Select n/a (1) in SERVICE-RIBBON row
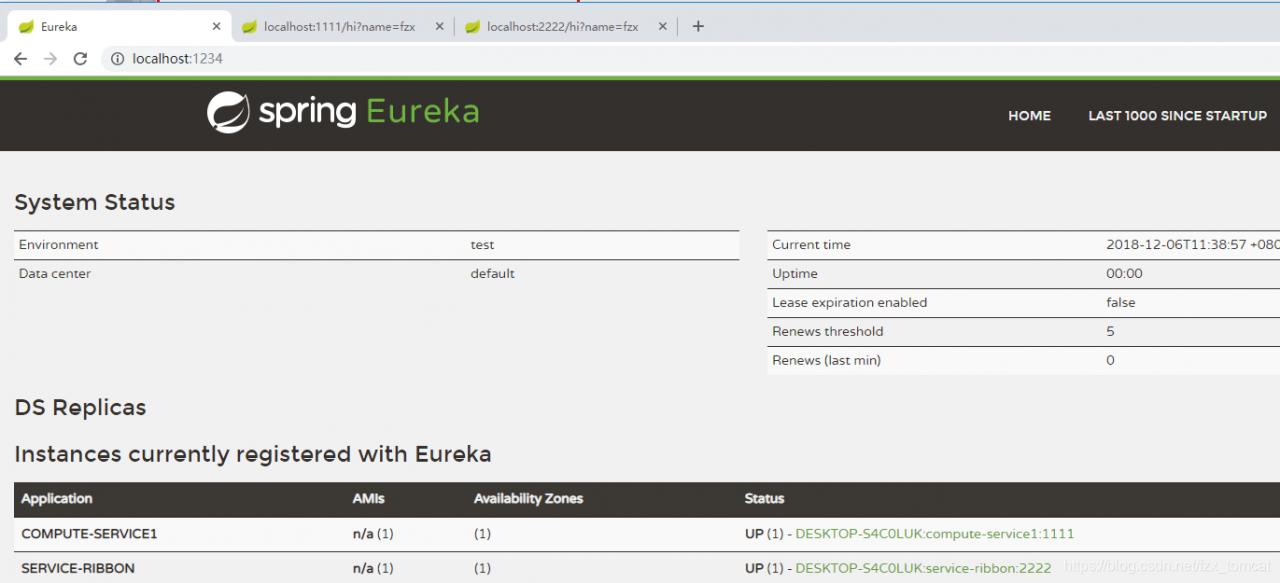Screen dimensions: 1280x583 (x=373, y=568)
